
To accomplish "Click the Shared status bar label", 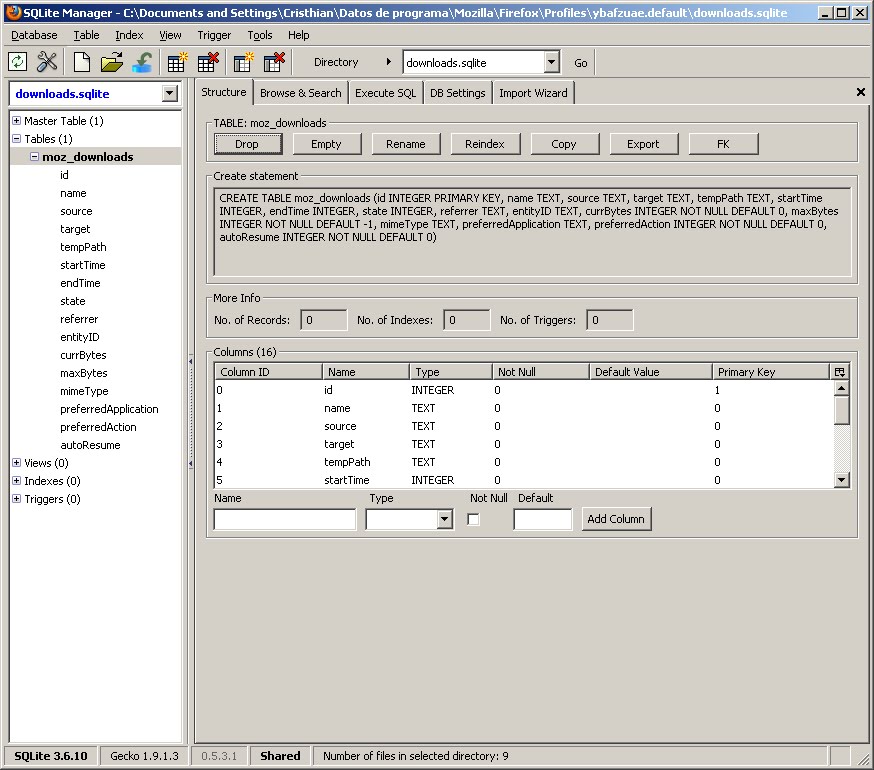I will 280,756.
